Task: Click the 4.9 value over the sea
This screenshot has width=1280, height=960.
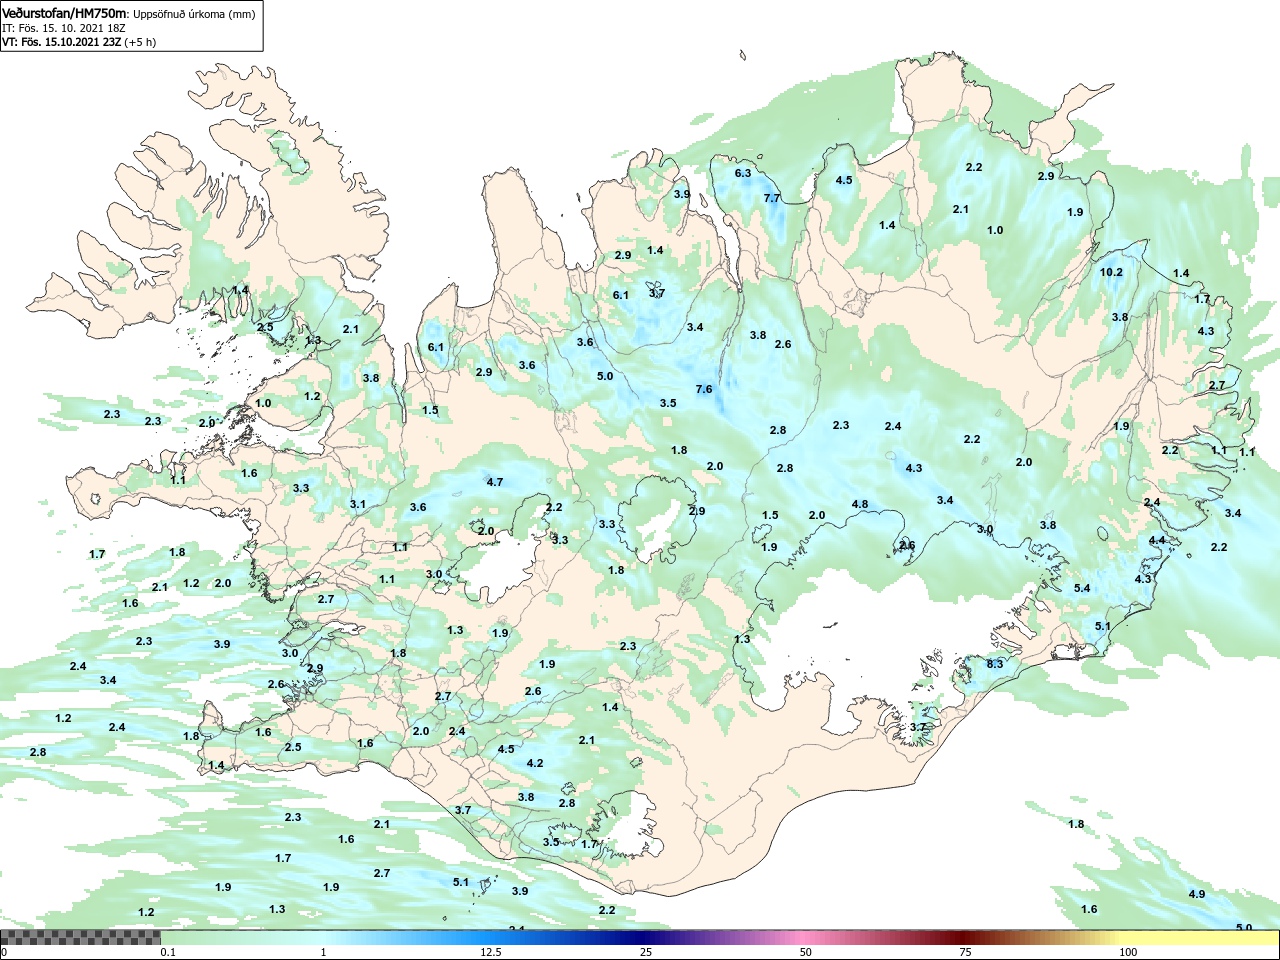Action: tap(1197, 894)
